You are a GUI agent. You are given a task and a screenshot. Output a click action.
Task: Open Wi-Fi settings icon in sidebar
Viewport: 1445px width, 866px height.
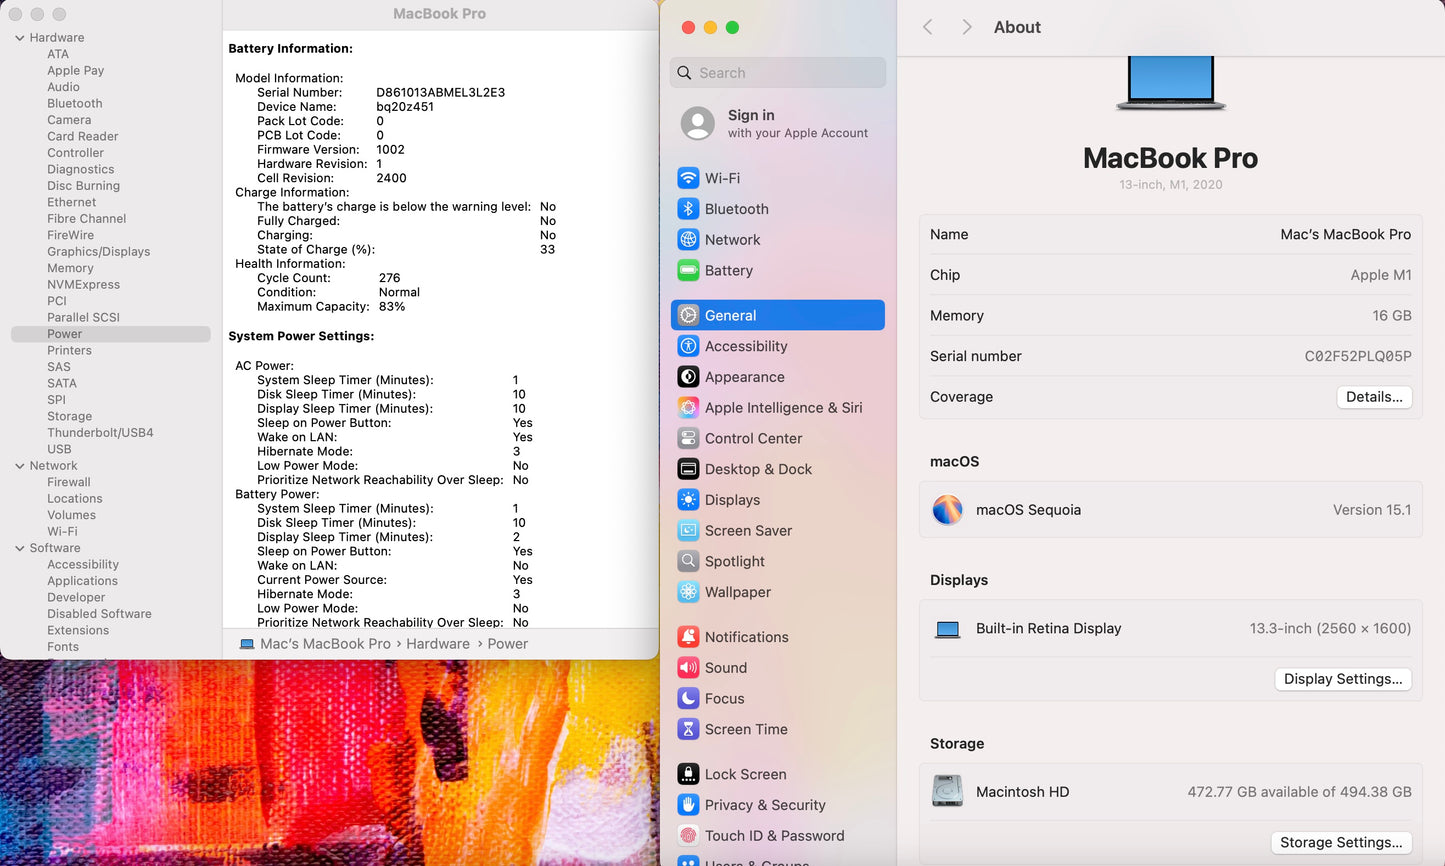click(x=688, y=178)
